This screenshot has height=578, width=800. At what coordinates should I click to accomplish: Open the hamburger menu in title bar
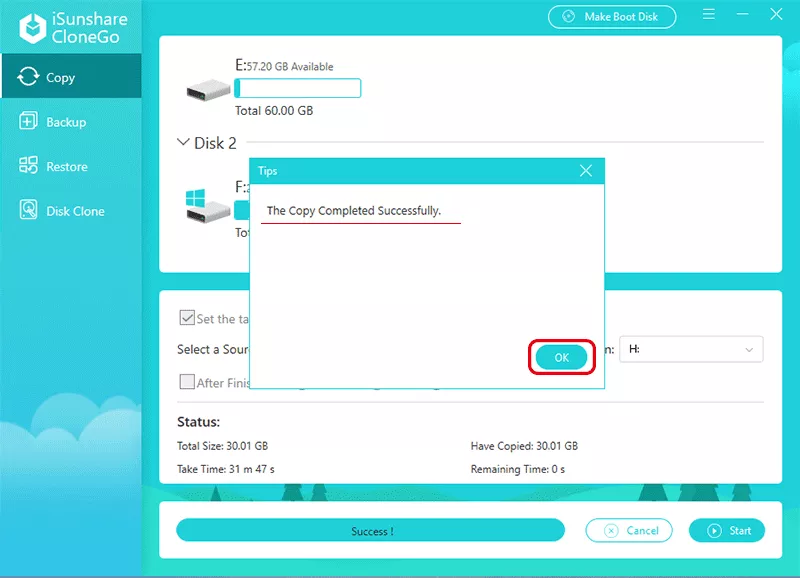coord(708,16)
